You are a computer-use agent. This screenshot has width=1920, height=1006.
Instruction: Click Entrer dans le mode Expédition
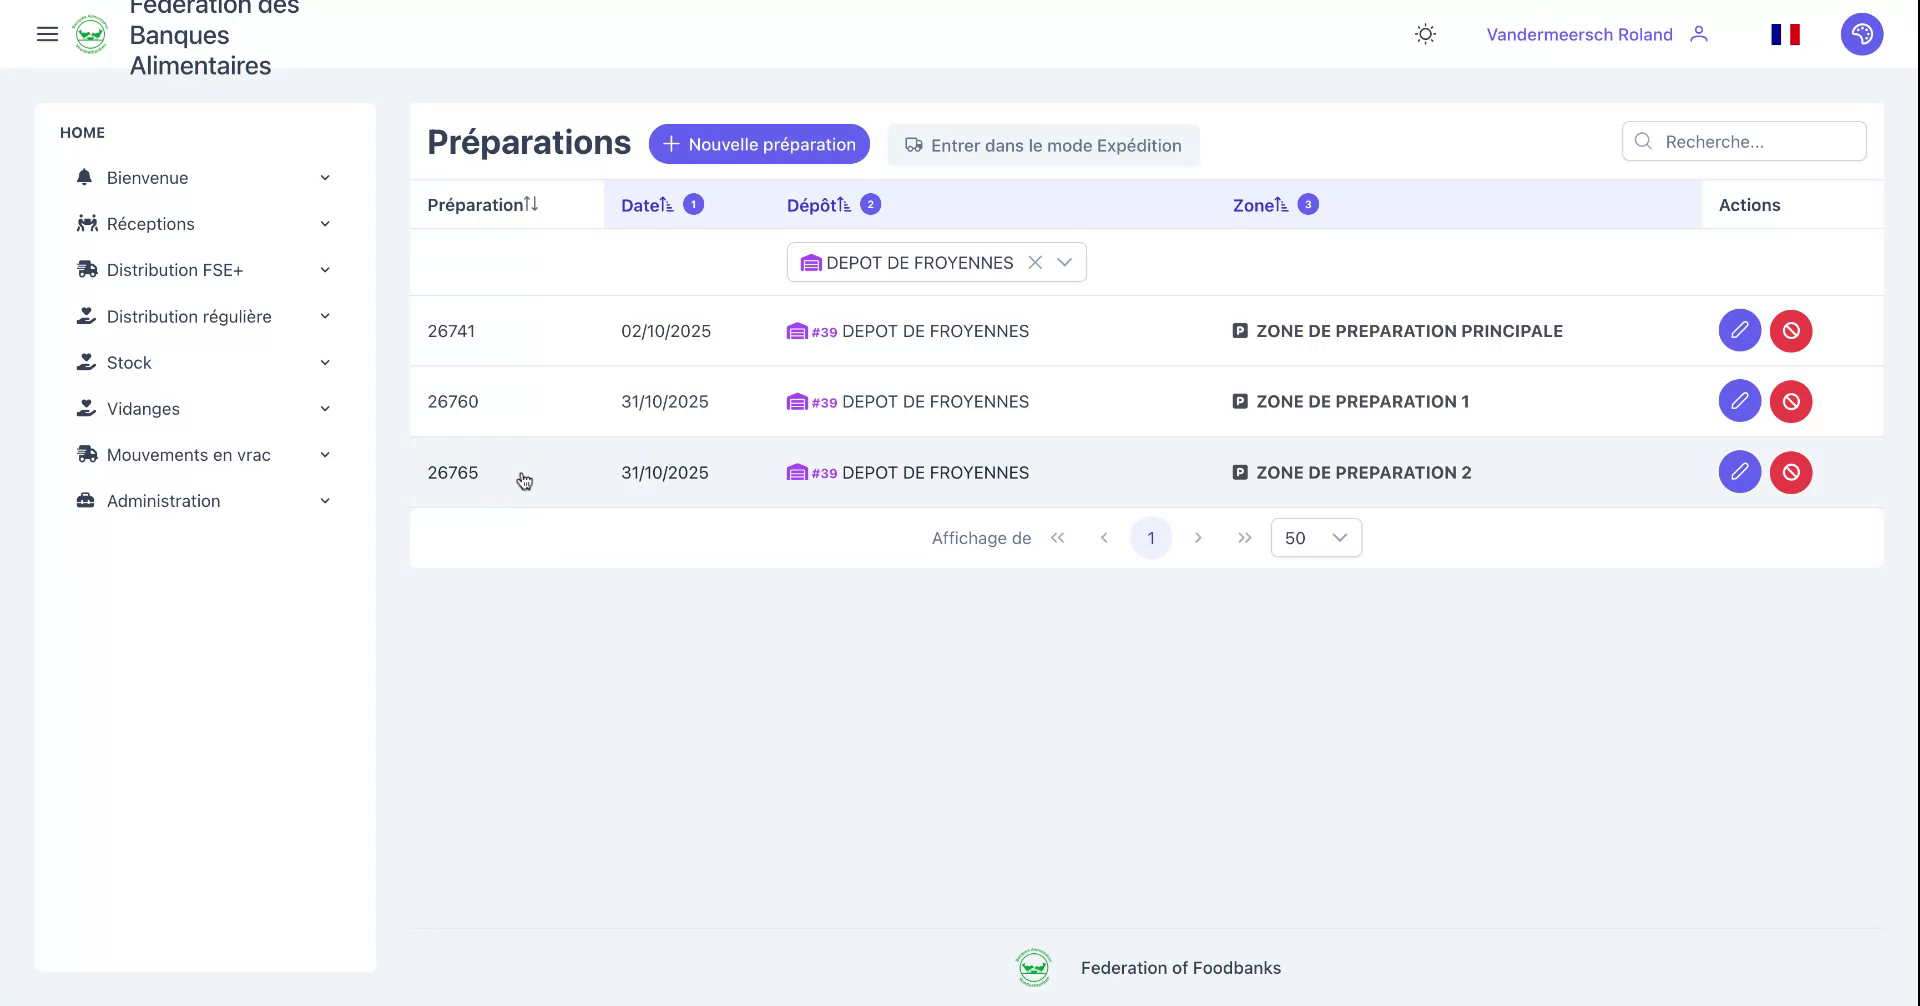1043,145
